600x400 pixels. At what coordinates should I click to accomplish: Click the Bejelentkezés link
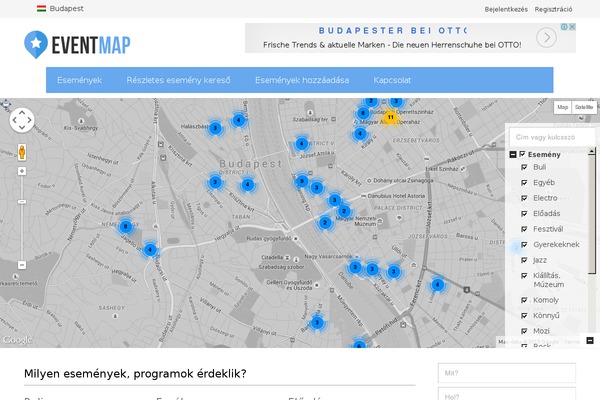point(506,9)
